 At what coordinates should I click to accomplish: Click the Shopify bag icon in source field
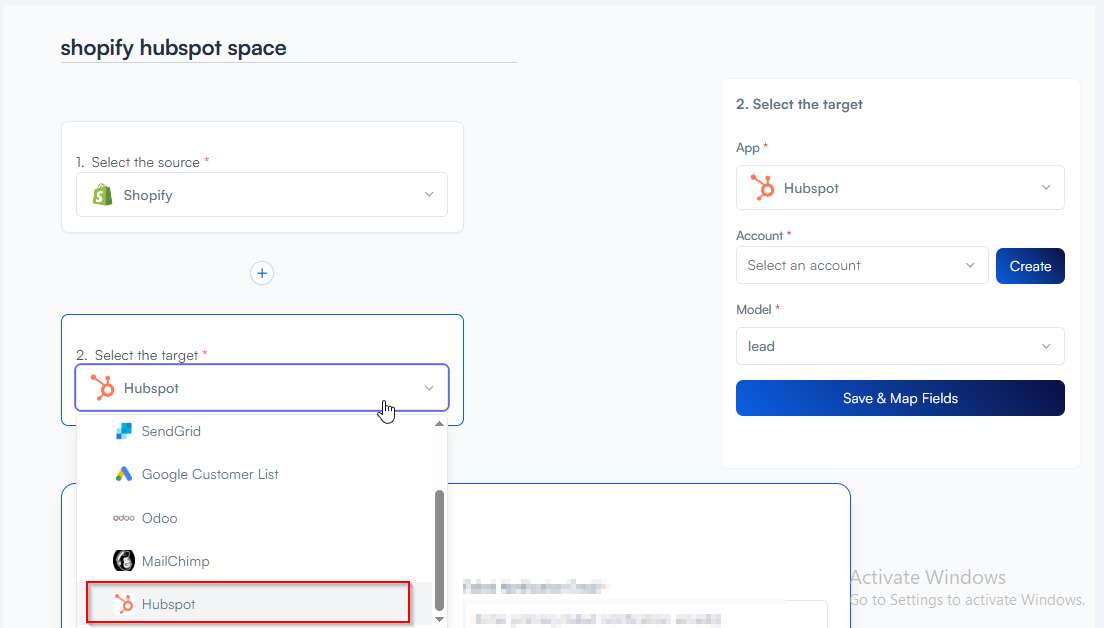[103, 195]
